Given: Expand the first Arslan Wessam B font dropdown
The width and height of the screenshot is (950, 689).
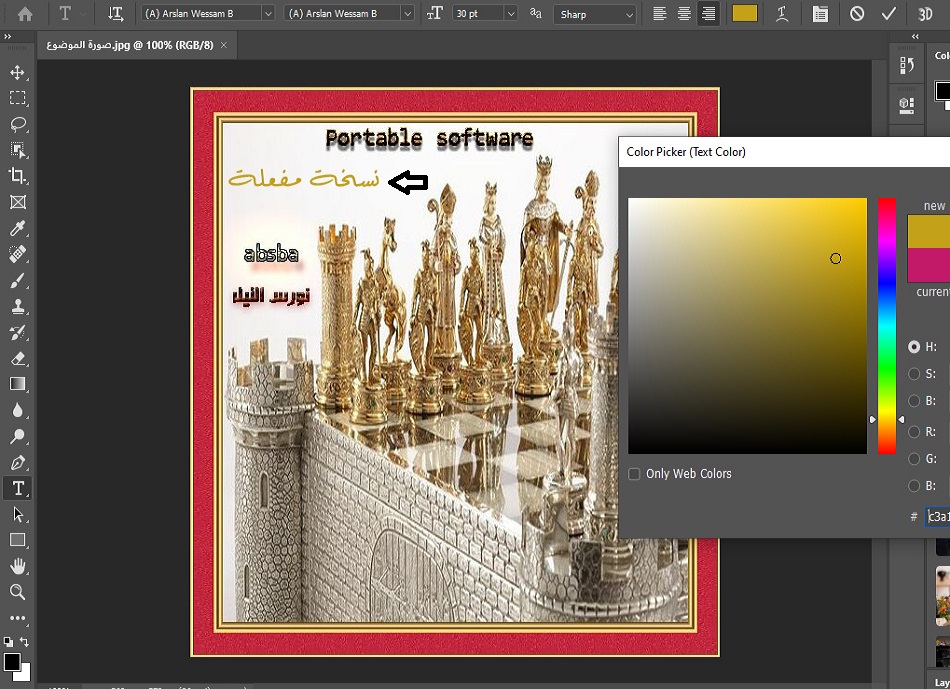Looking at the screenshot, I should click(267, 14).
